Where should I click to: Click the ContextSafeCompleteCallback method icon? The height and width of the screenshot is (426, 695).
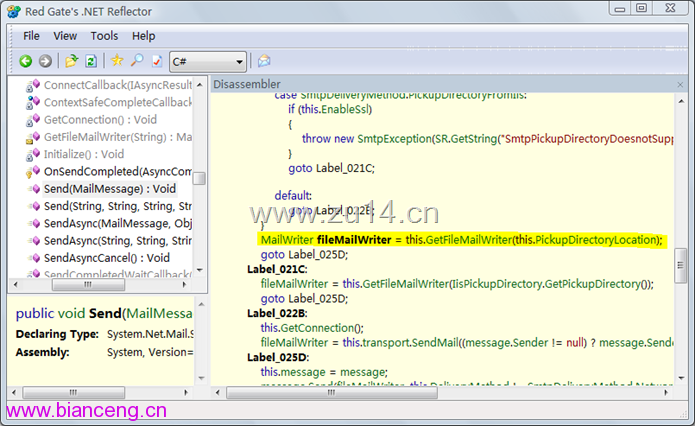[33, 102]
